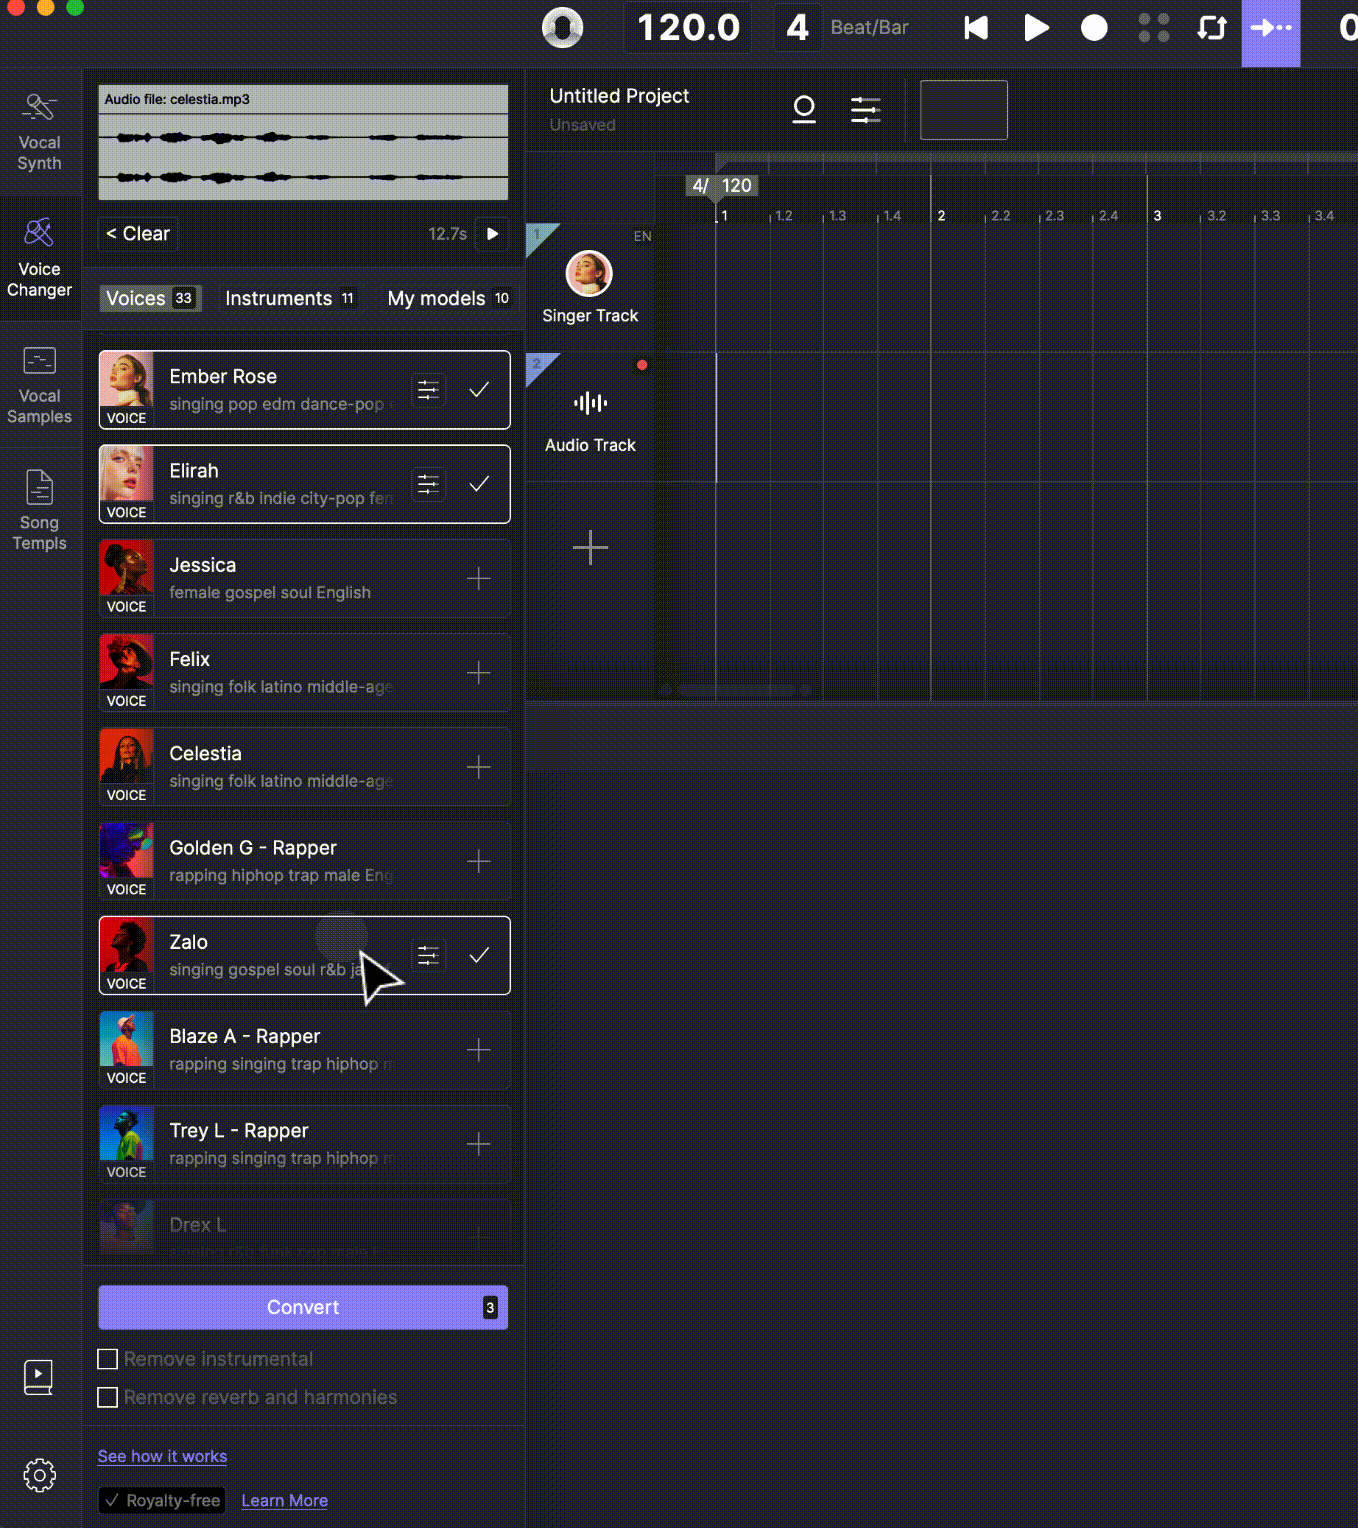Open the Vocal Samples sidebar section

pyautogui.click(x=39, y=385)
